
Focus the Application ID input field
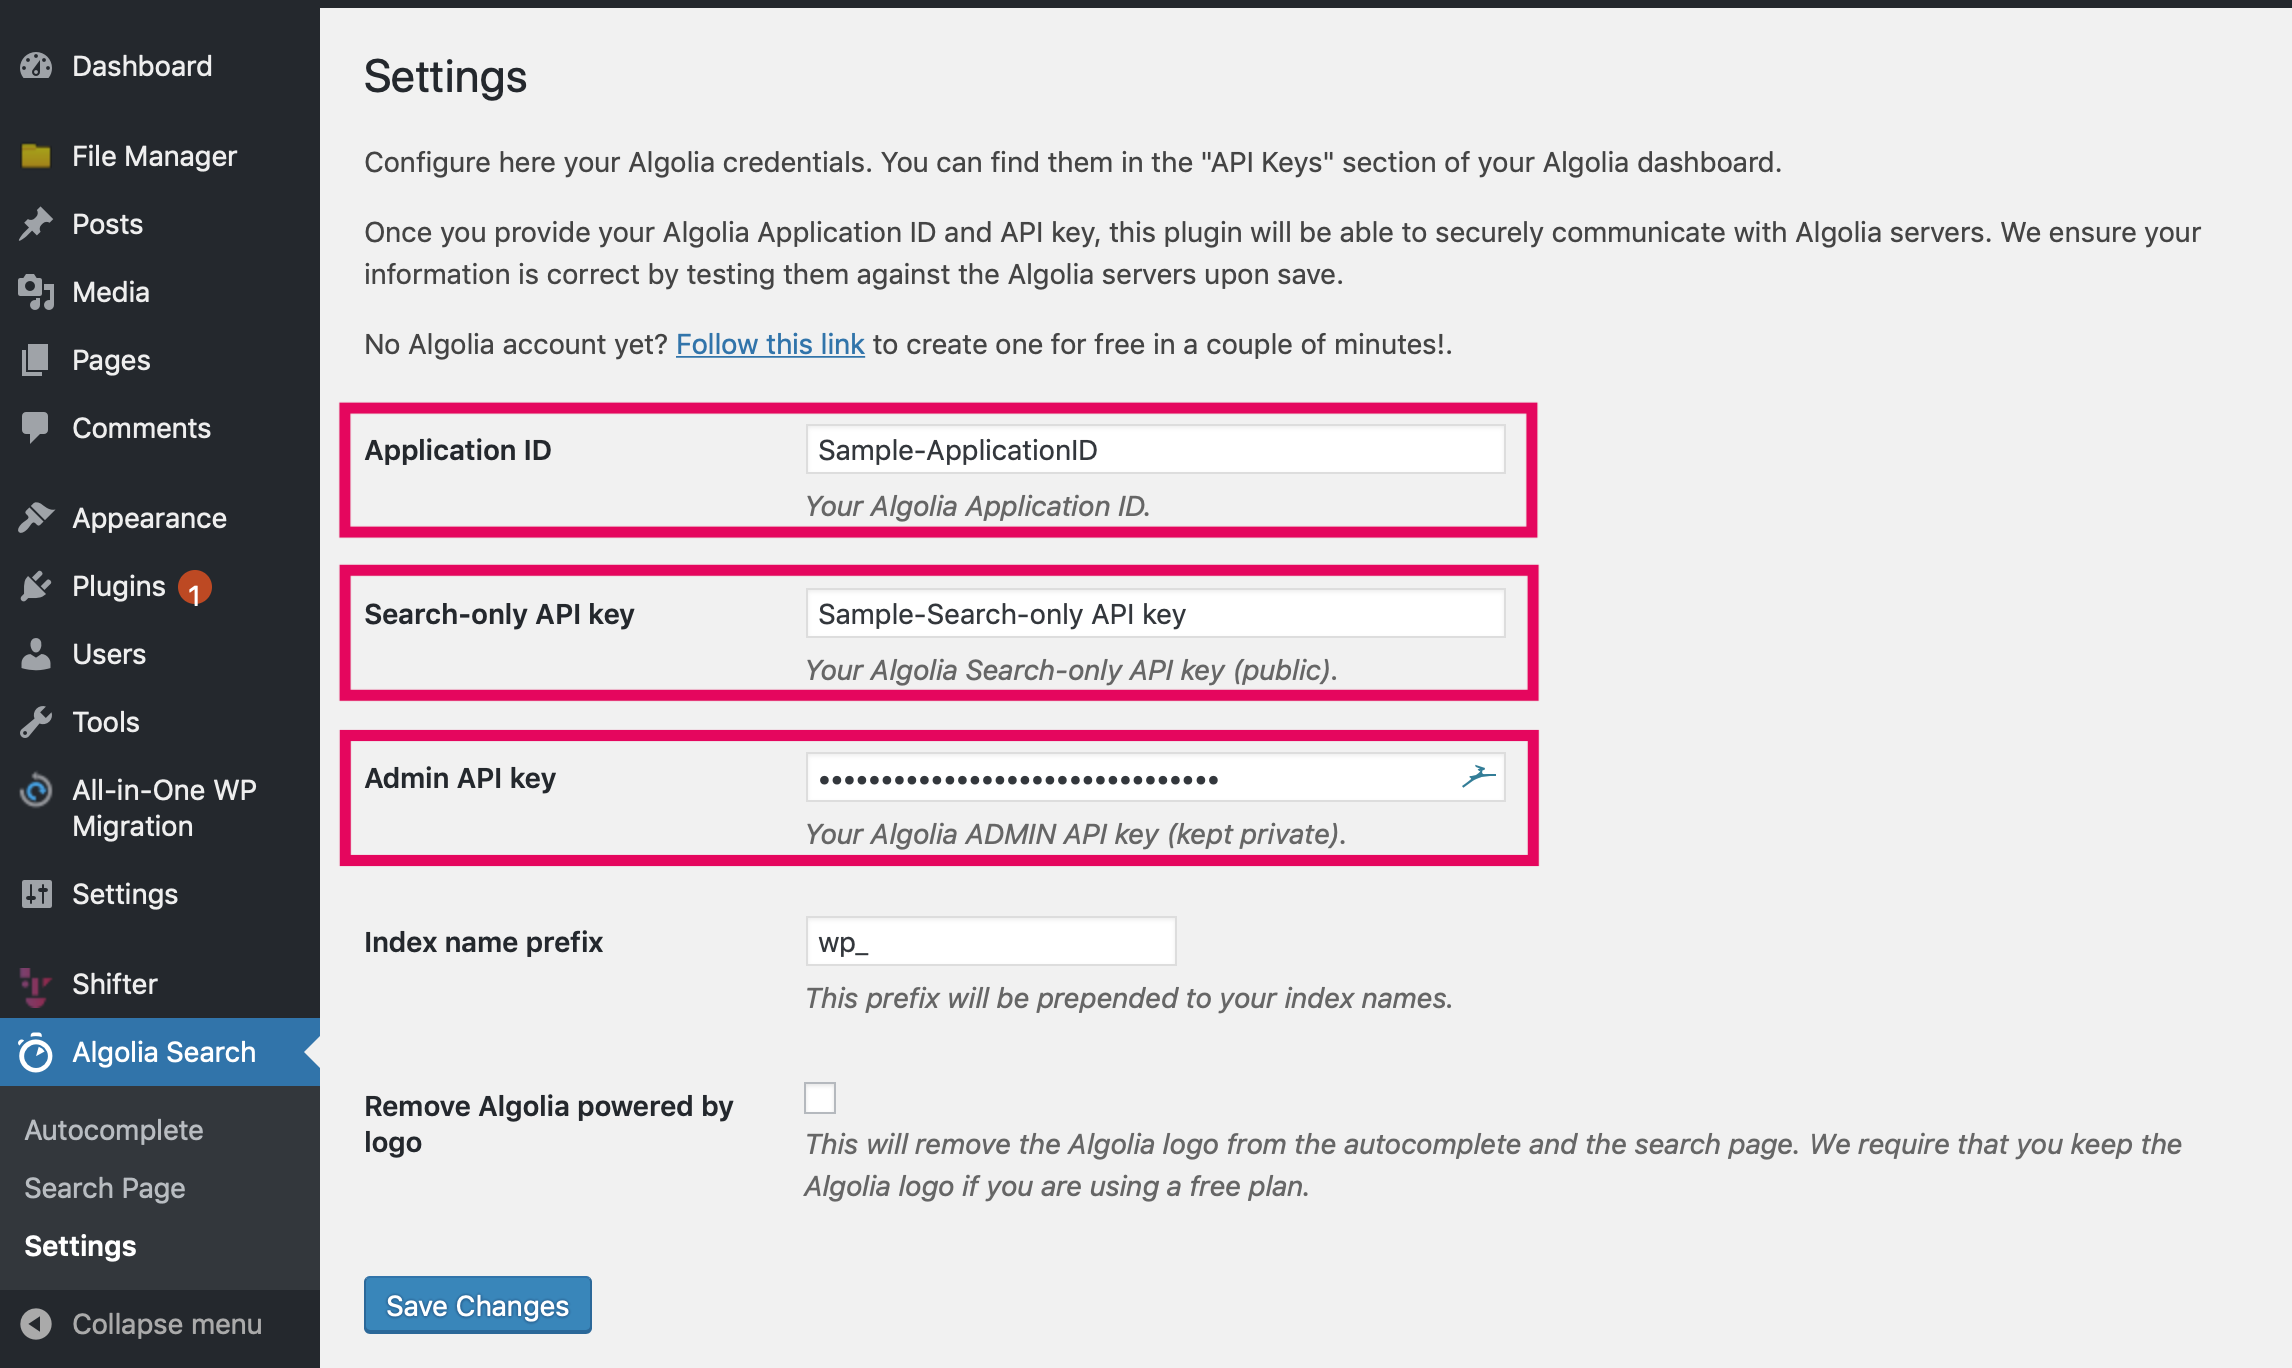pos(1155,450)
